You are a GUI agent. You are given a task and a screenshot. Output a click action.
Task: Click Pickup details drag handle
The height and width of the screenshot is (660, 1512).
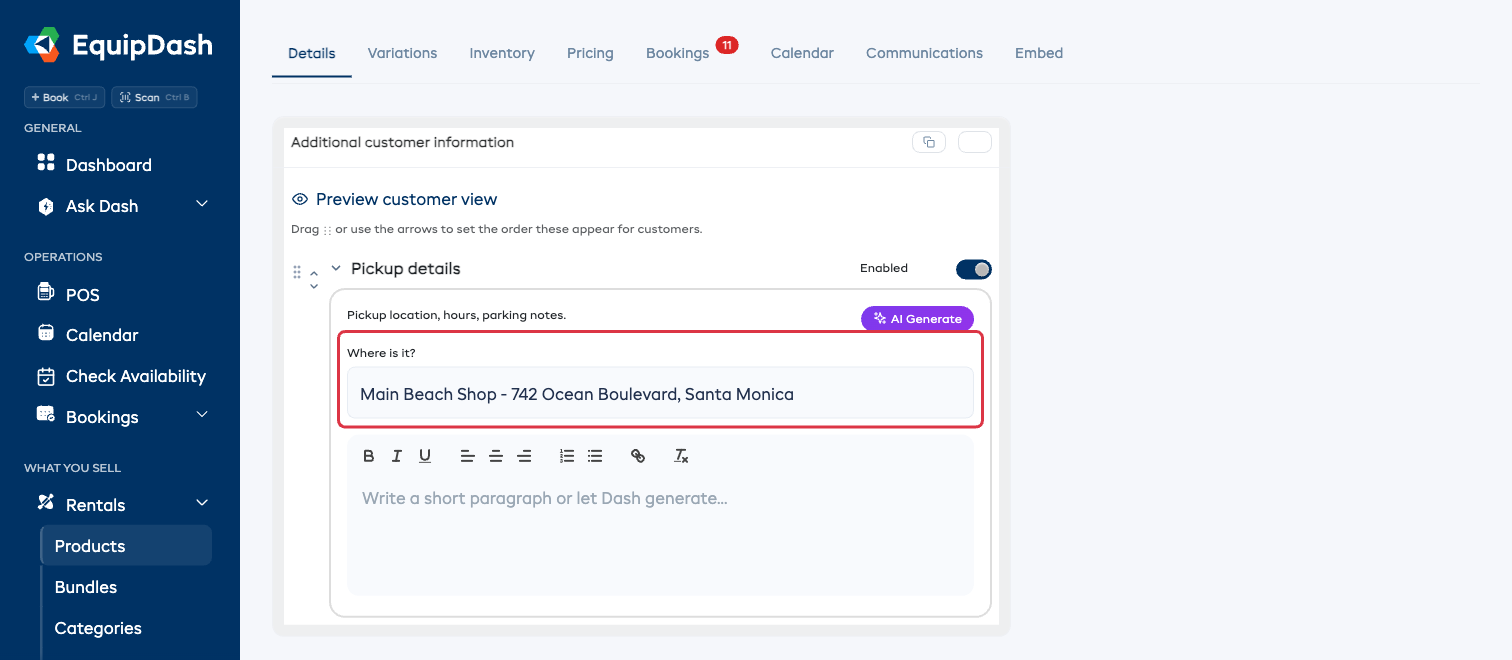(x=297, y=271)
